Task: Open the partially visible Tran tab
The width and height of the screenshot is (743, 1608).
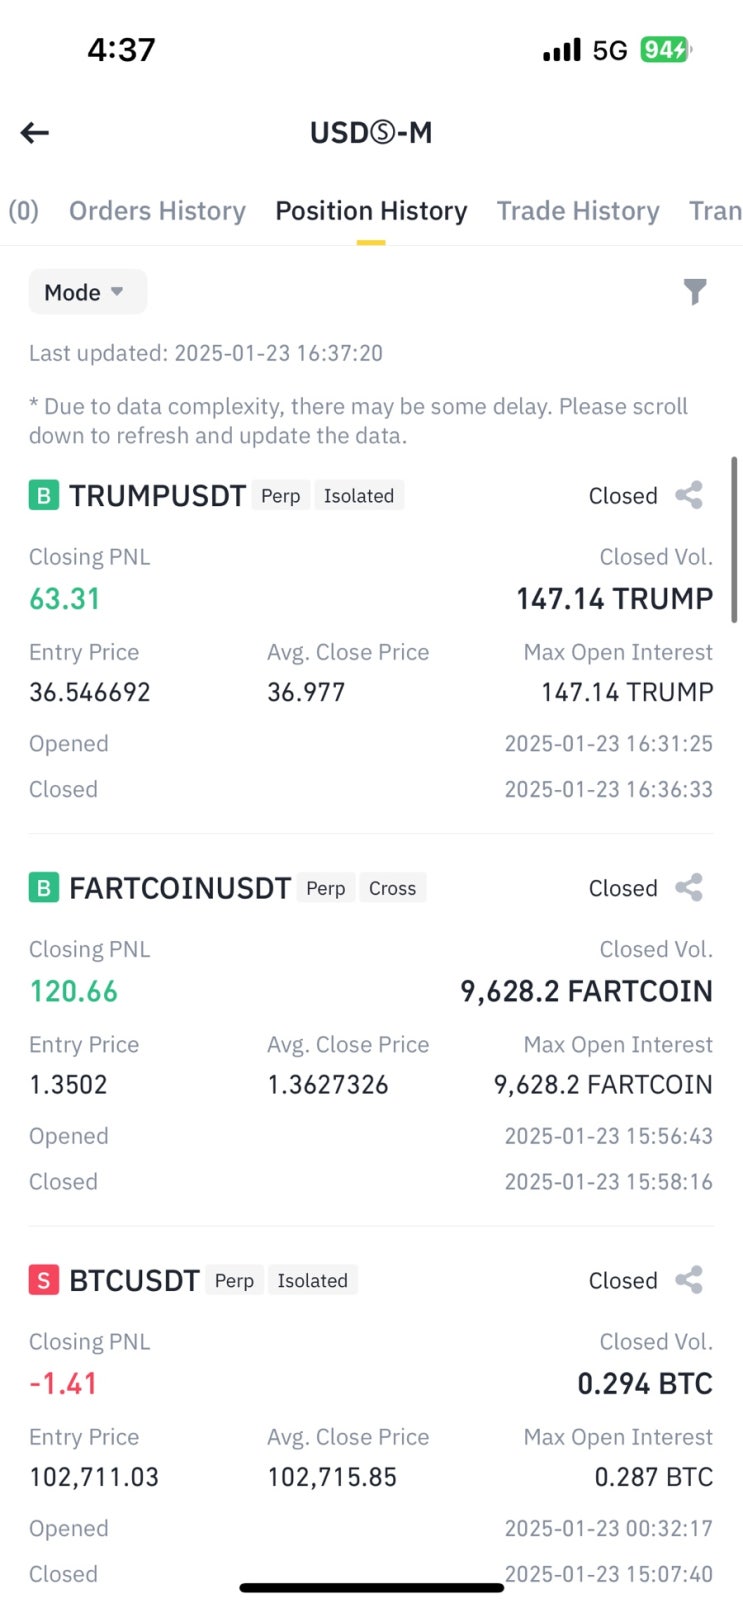Action: click(x=715, y=211)
